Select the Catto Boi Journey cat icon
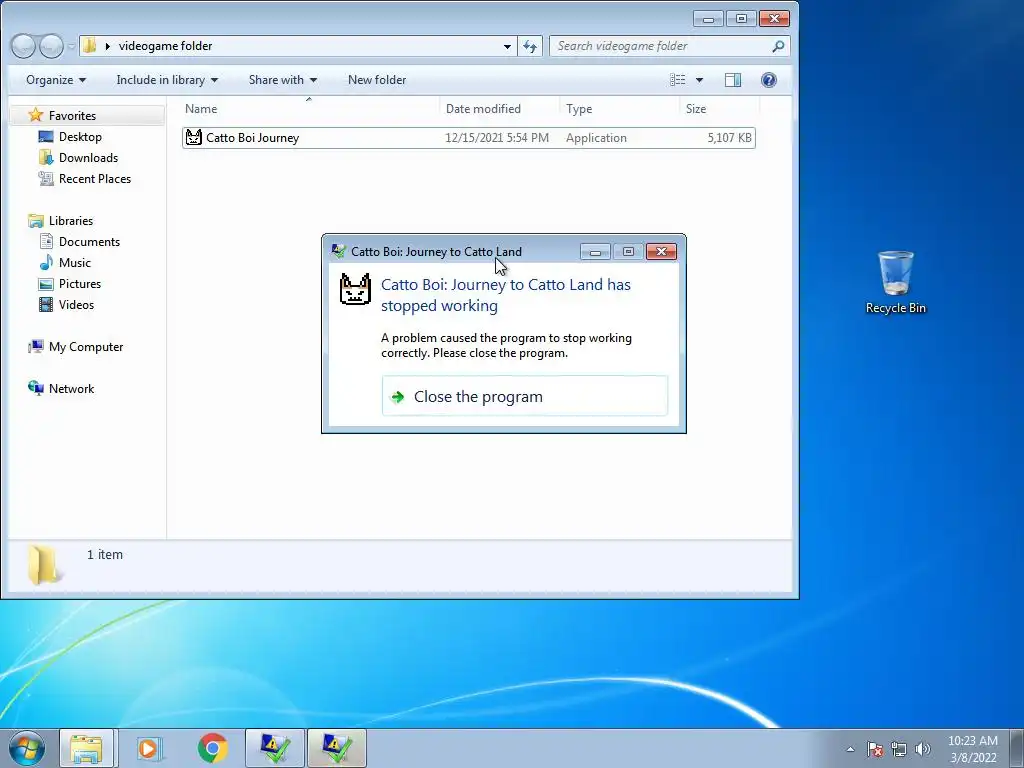Screen dimensions: 1024x768 193,137
